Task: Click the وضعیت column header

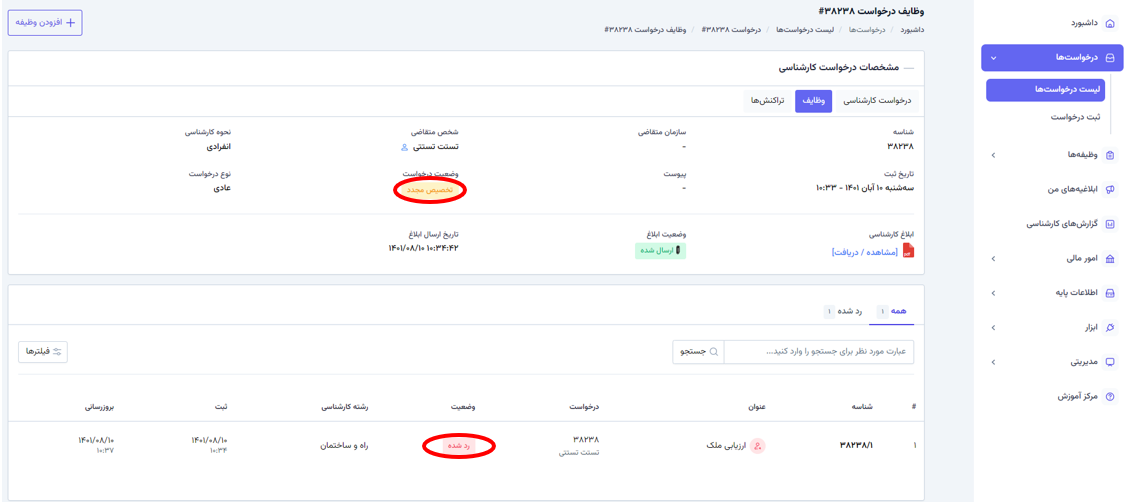Action: tap(465, 406)
